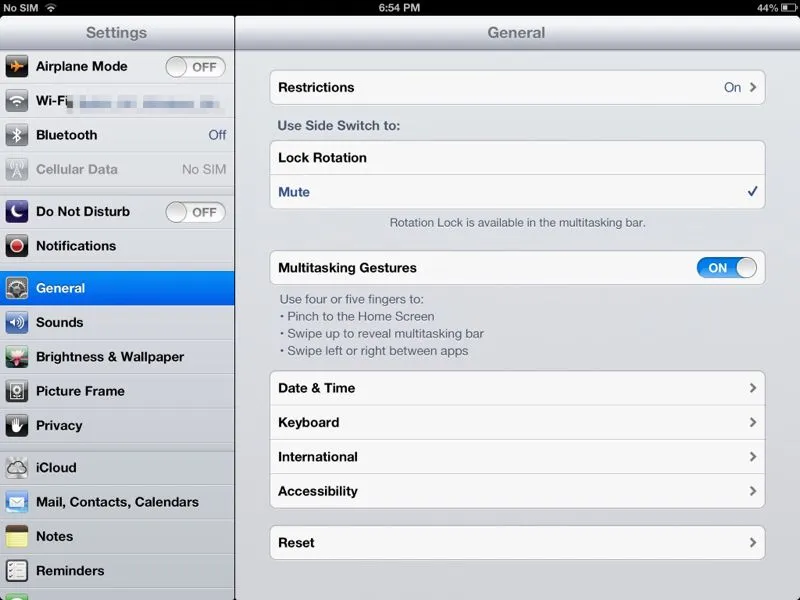Select Lock Rotation for side switch

tap(516, 158)
